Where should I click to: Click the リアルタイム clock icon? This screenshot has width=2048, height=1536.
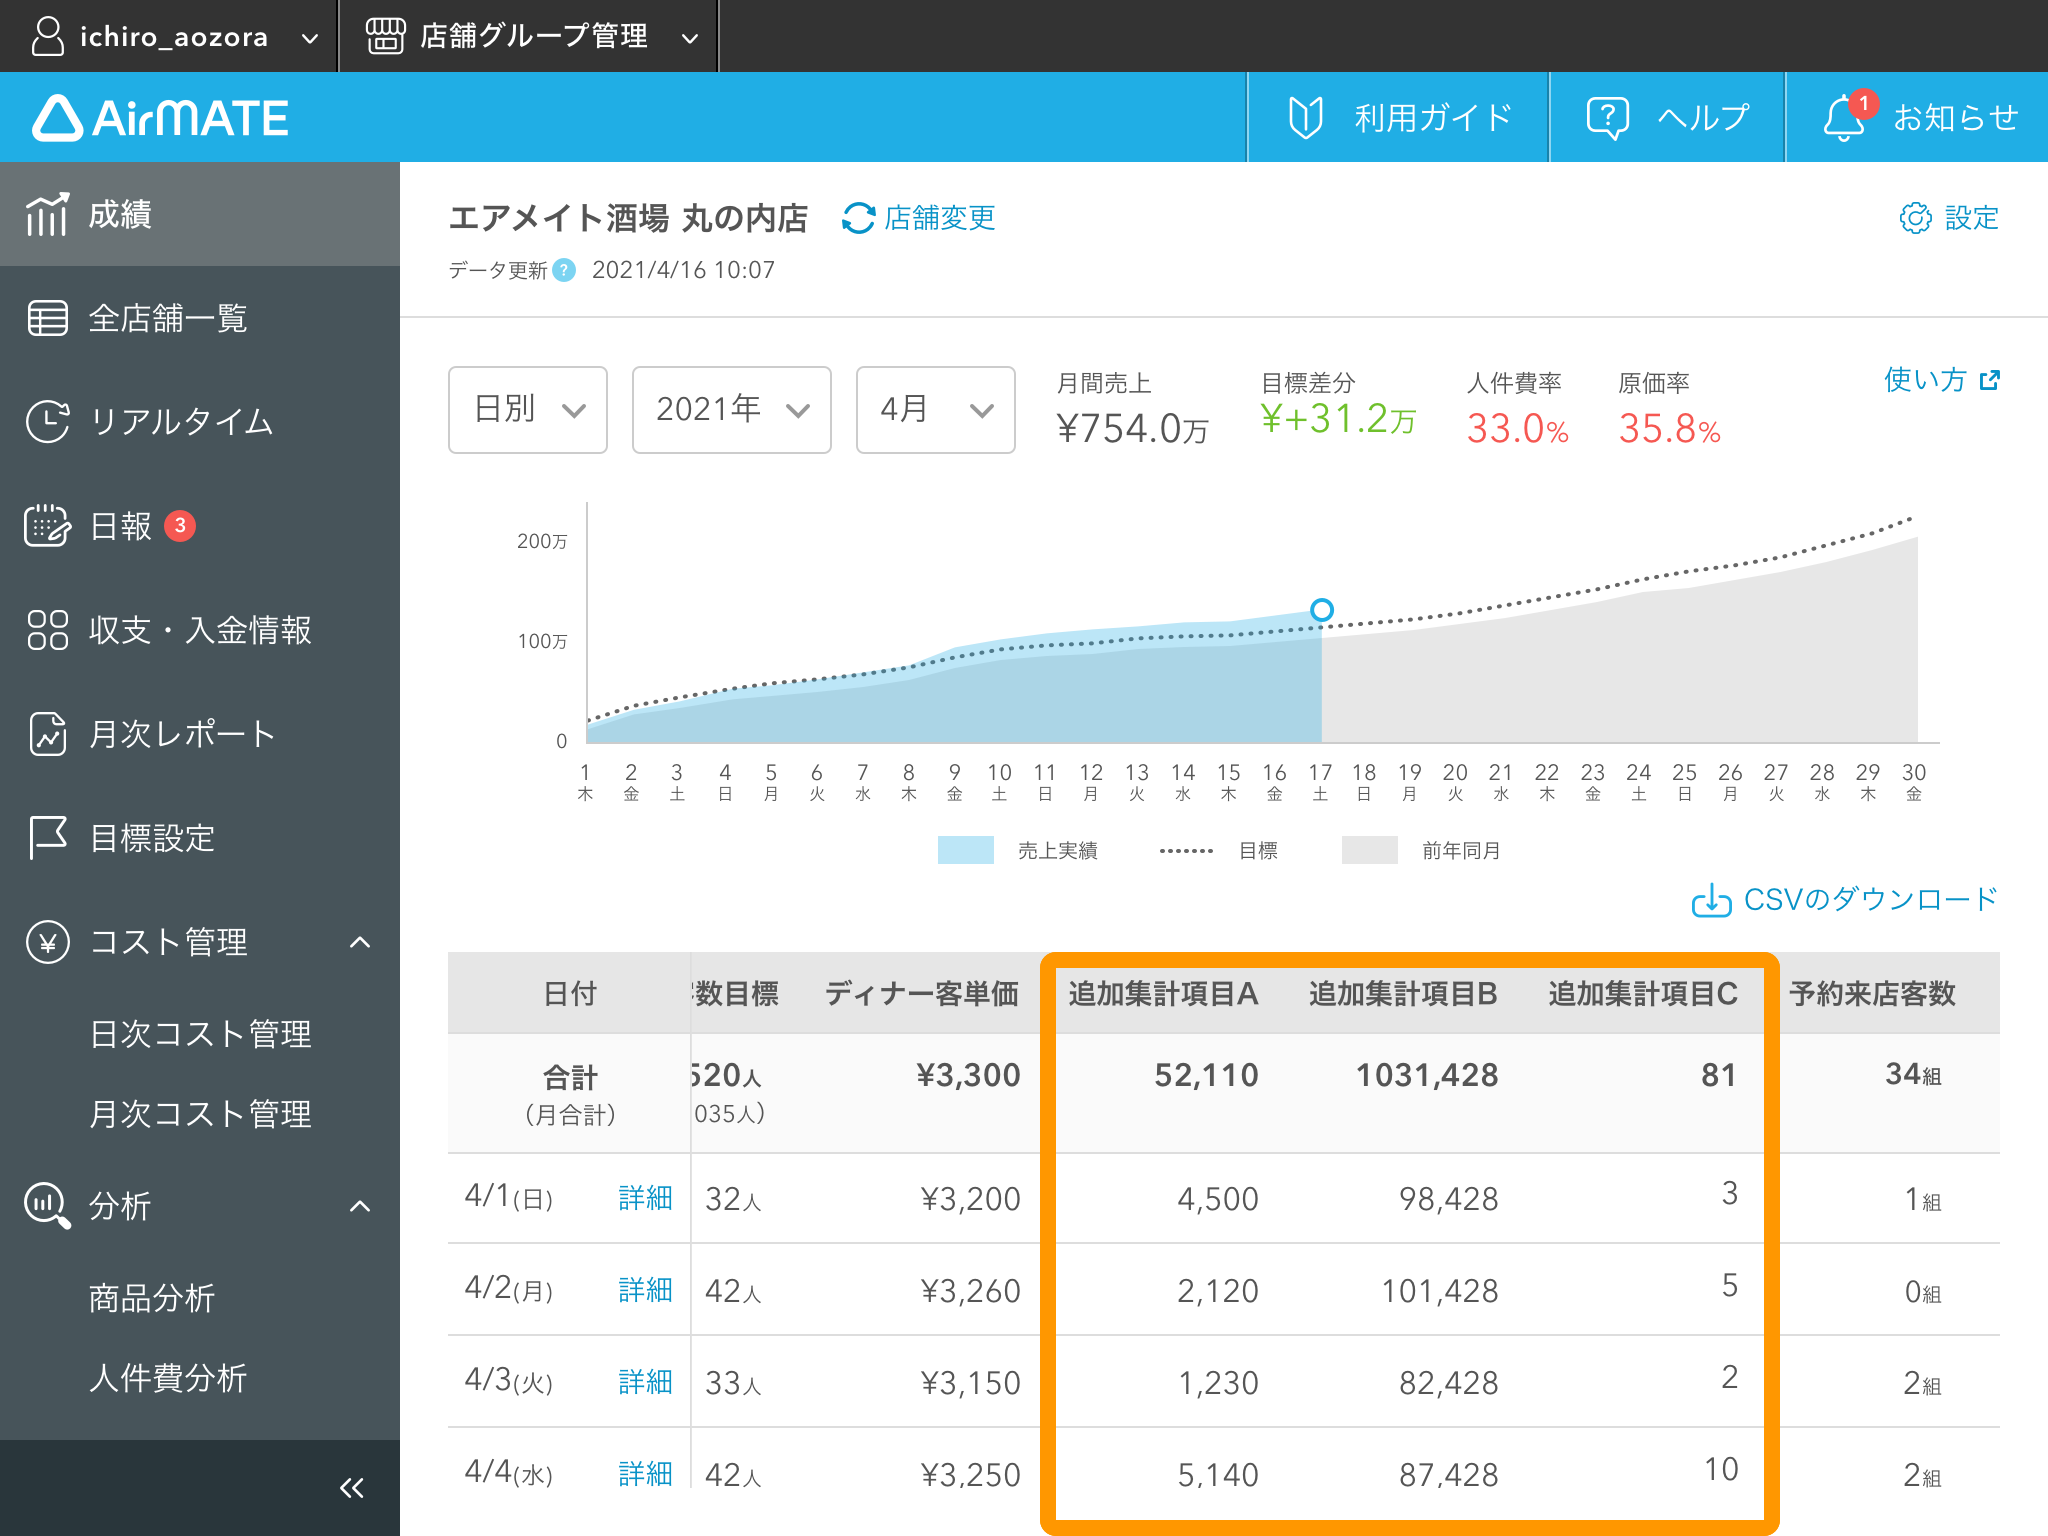click(47, 421)
